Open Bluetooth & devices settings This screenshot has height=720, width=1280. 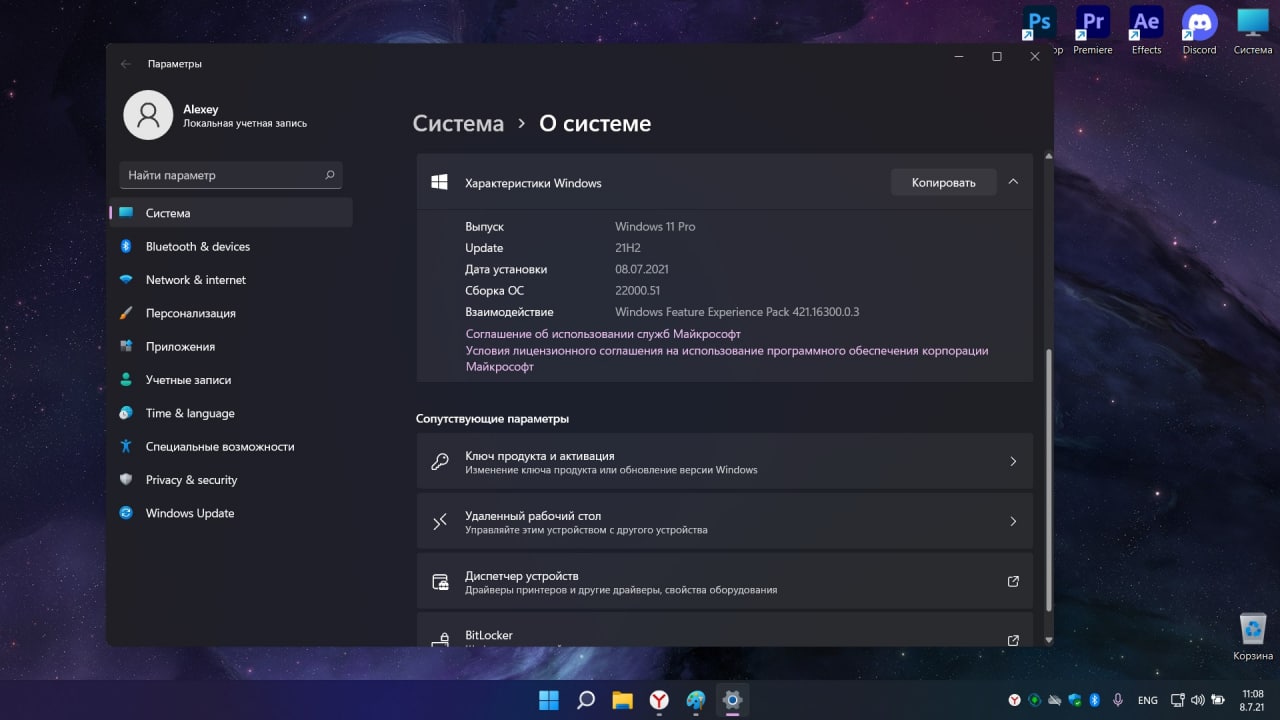(x=231, y=246)
